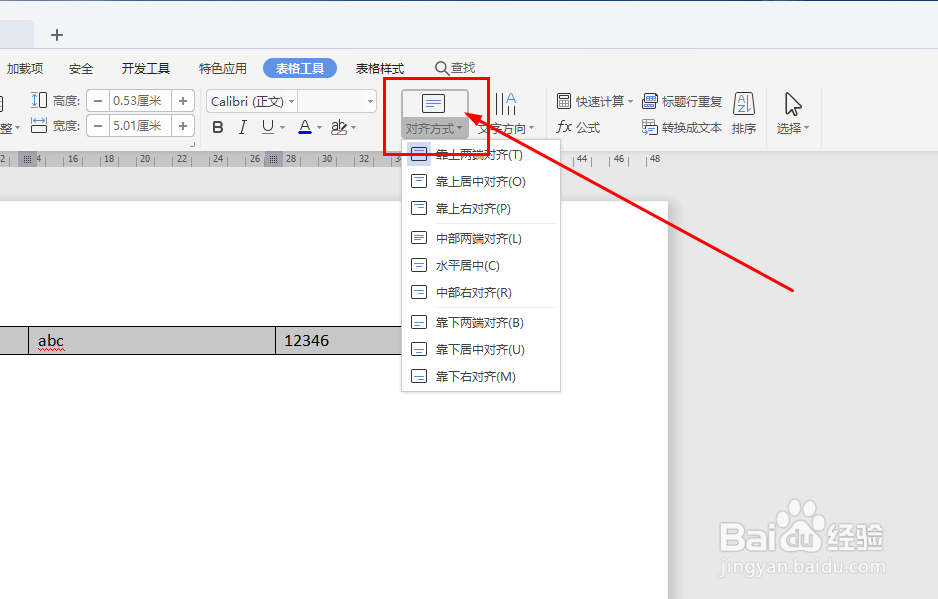Image resolution: width=938 pixels, height=599 pixels.
Task: Click the 对齐方式 alignment icon button
Action: [x=434, y=103]
